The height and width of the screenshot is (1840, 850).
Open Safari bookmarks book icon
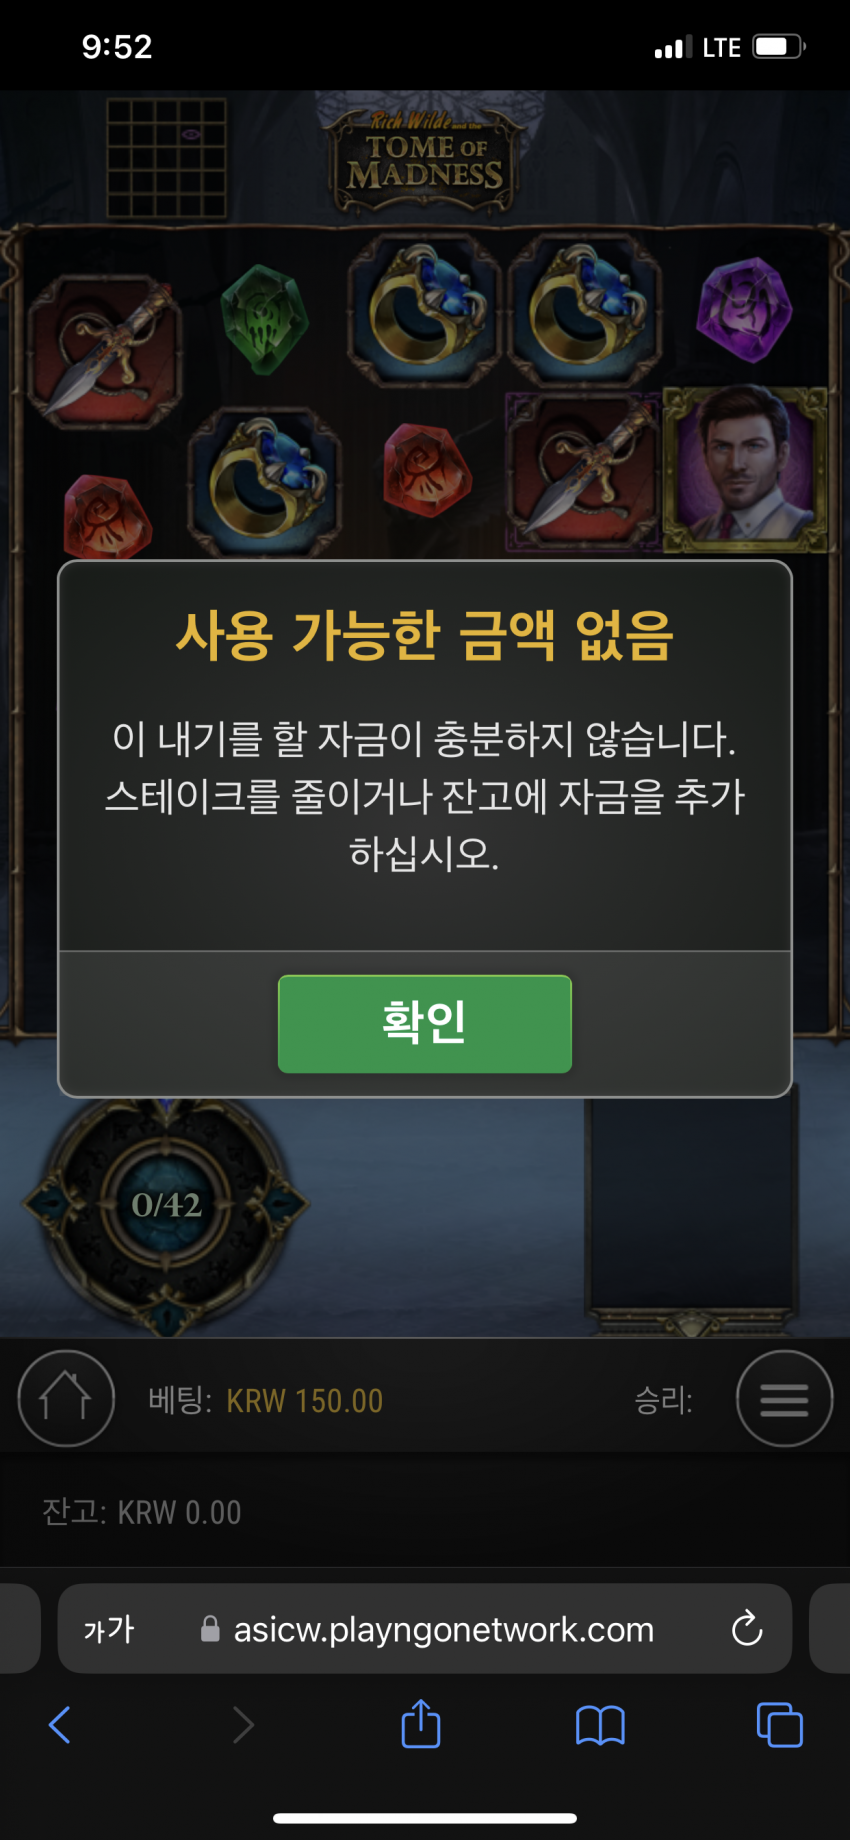pyautogui.click(x=600, y=1725)
